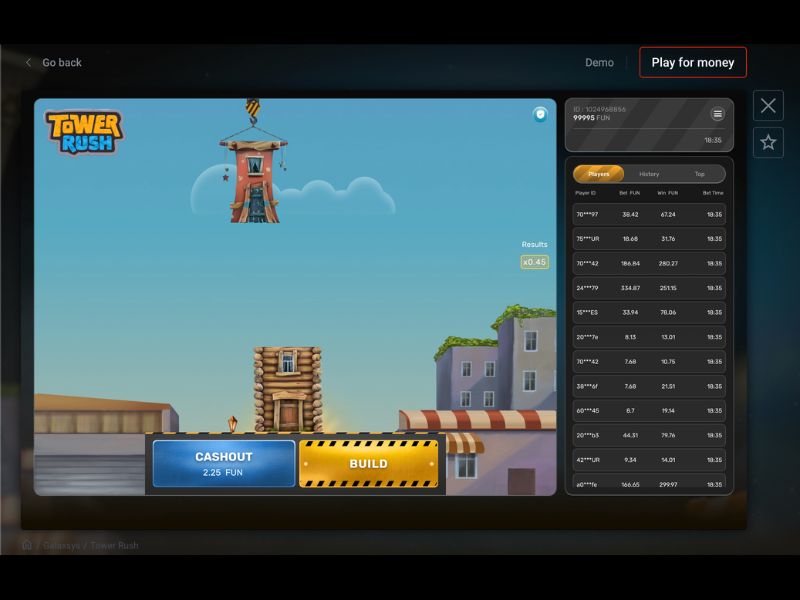Click the back chevron next to Go back
This screenshot has width=800, height=600.
point(28,62)
